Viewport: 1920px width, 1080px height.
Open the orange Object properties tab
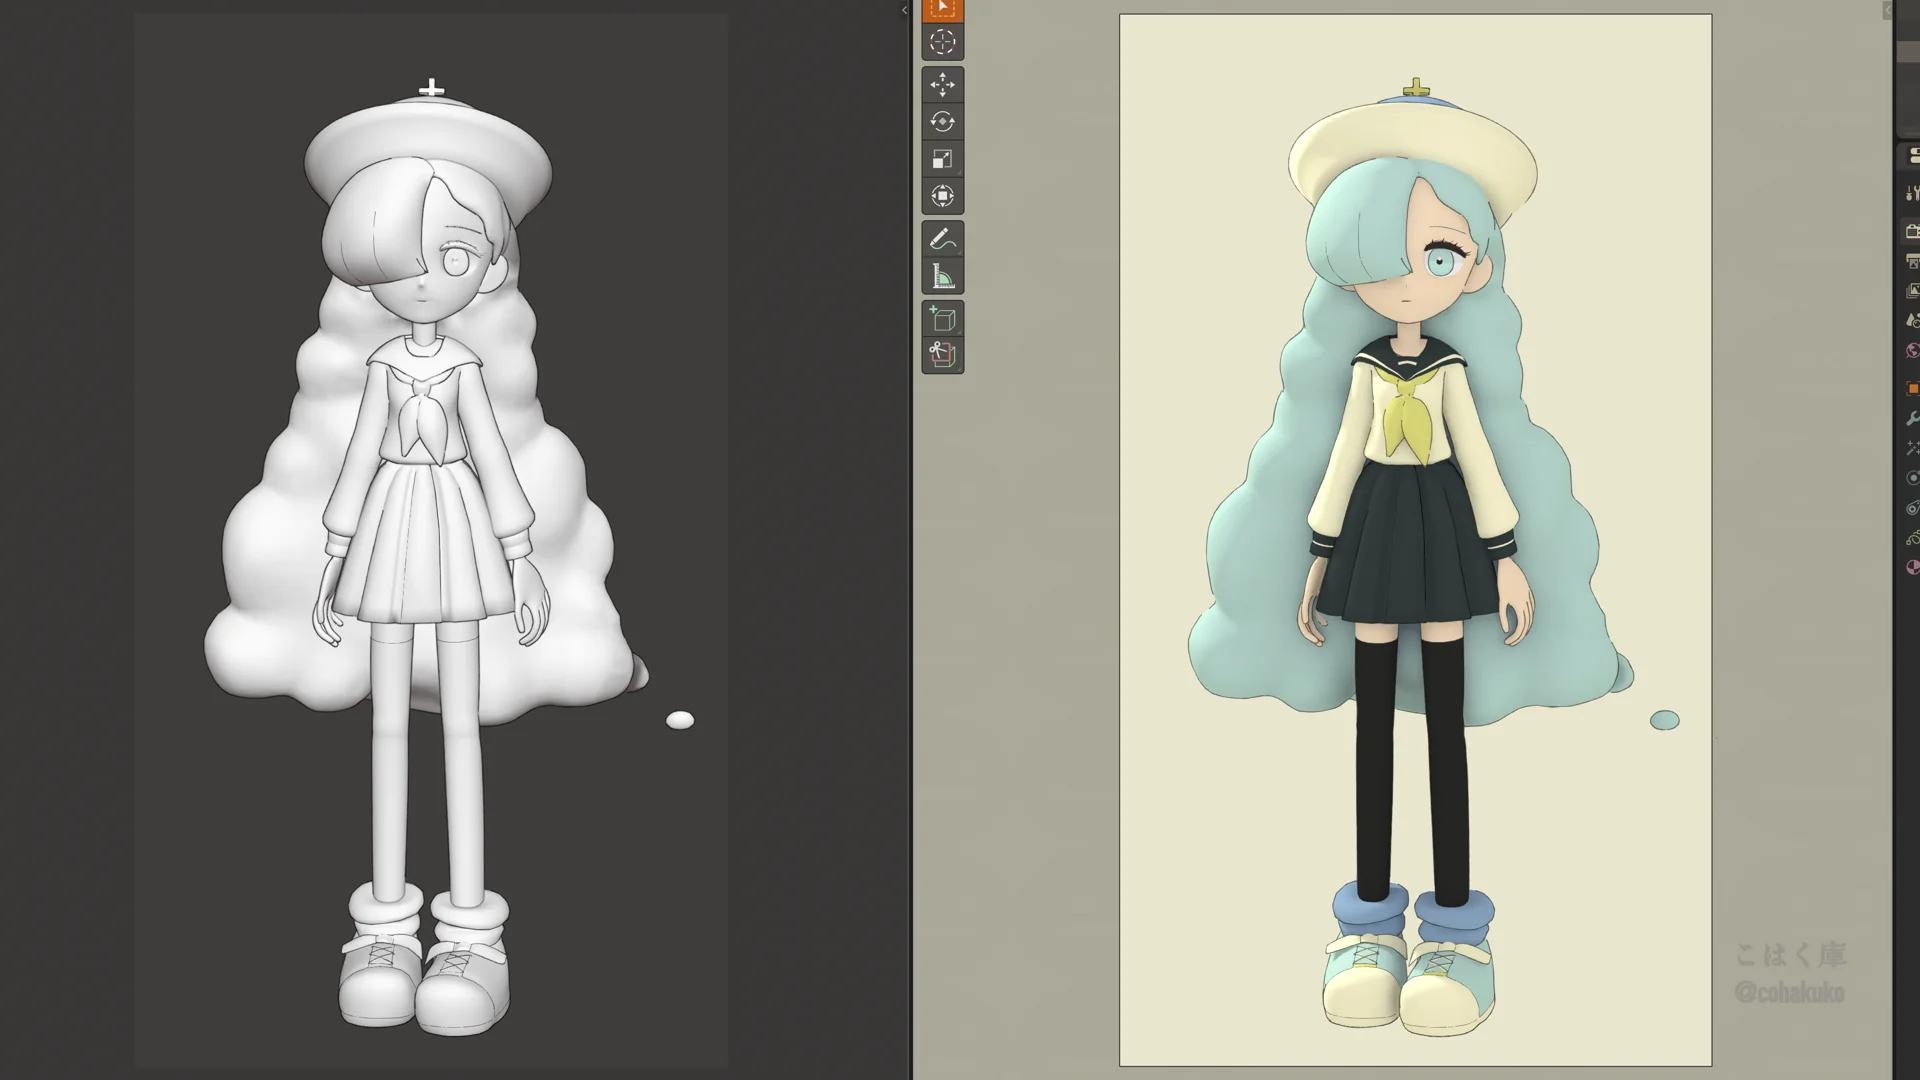pos(1912,389)
